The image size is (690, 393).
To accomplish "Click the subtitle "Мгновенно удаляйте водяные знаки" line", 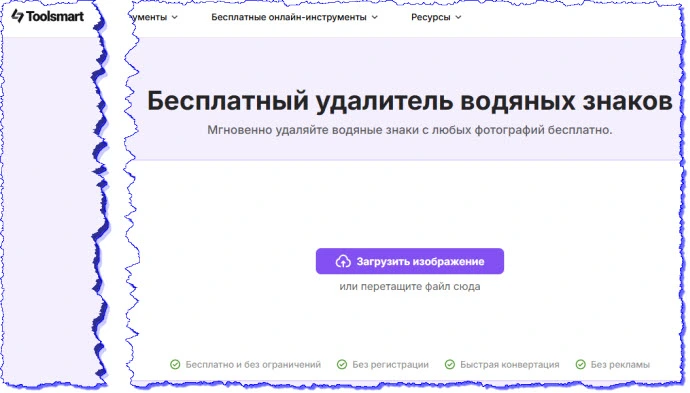I will pos(410,130).
